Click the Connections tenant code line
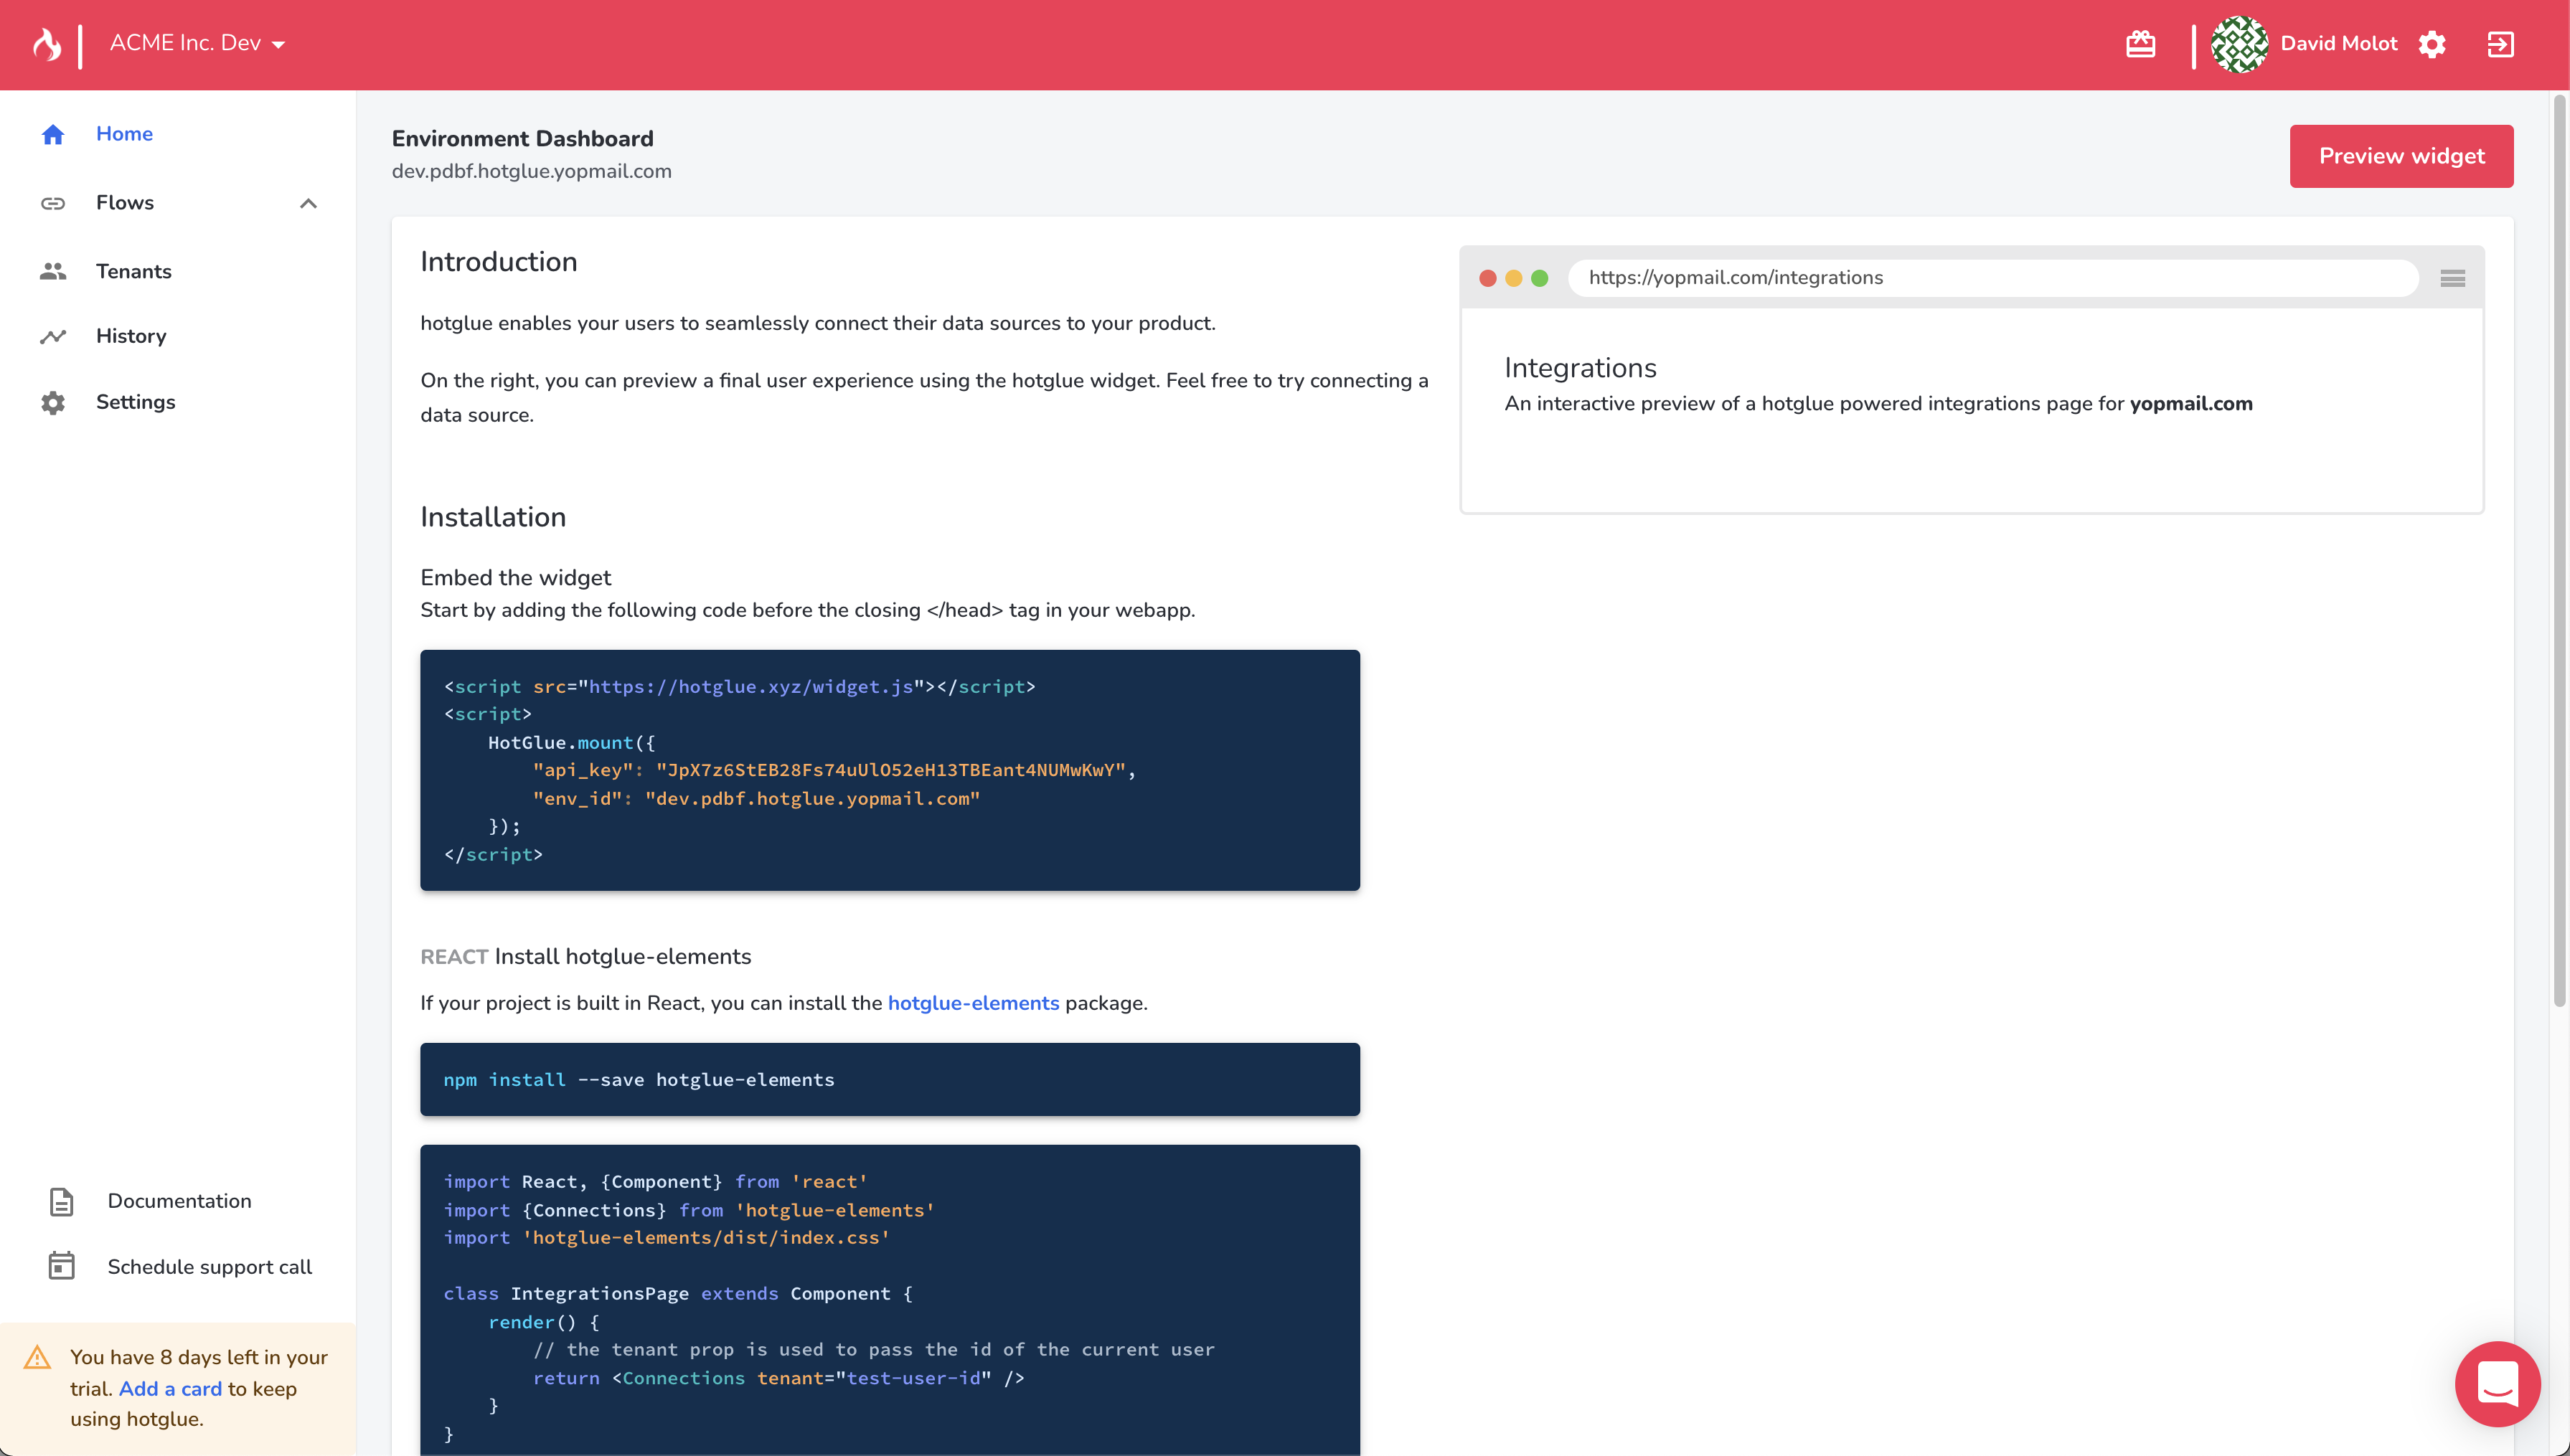 tap(778, 1378)
